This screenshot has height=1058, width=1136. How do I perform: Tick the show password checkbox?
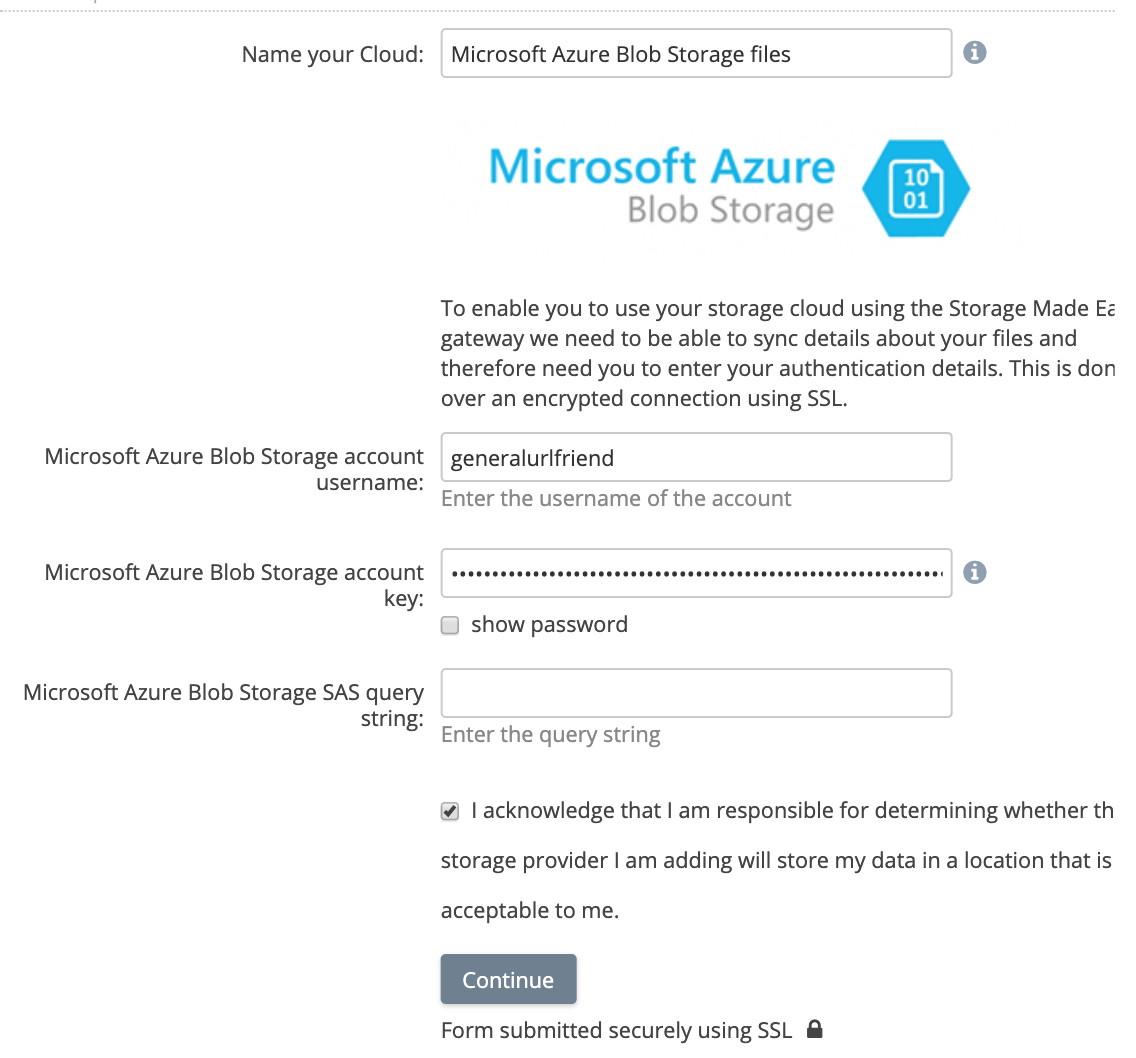coord(451,626)
